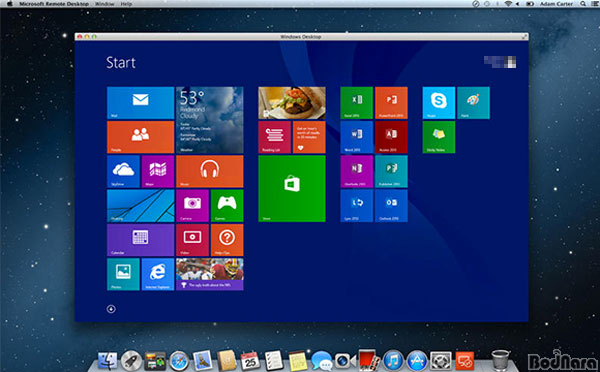This screenshot has height=372, width=600.
Task: Open Launchpad from the Dock
Action: click(131, 361)
